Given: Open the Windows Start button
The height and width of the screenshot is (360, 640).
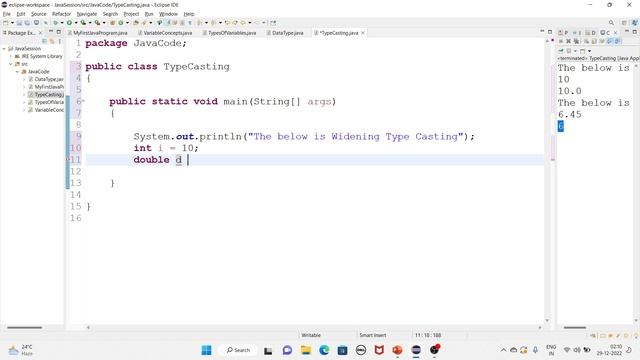Looking at the screenshot, I should 207,350.
